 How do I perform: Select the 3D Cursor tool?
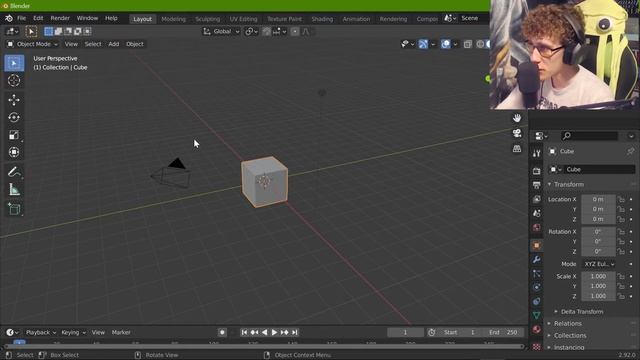pos(14,80)
